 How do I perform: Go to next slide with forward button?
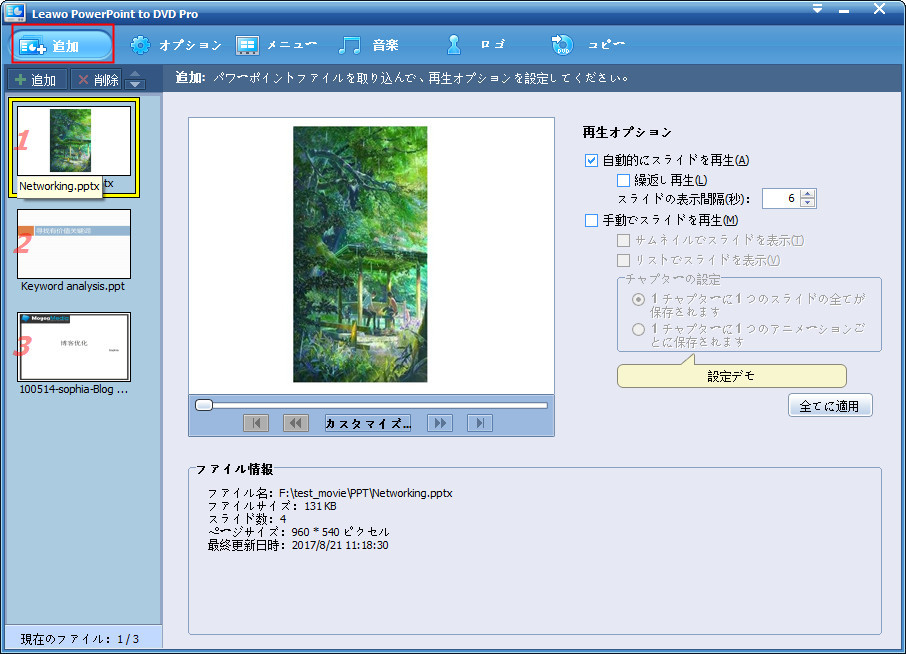(440, 423)
